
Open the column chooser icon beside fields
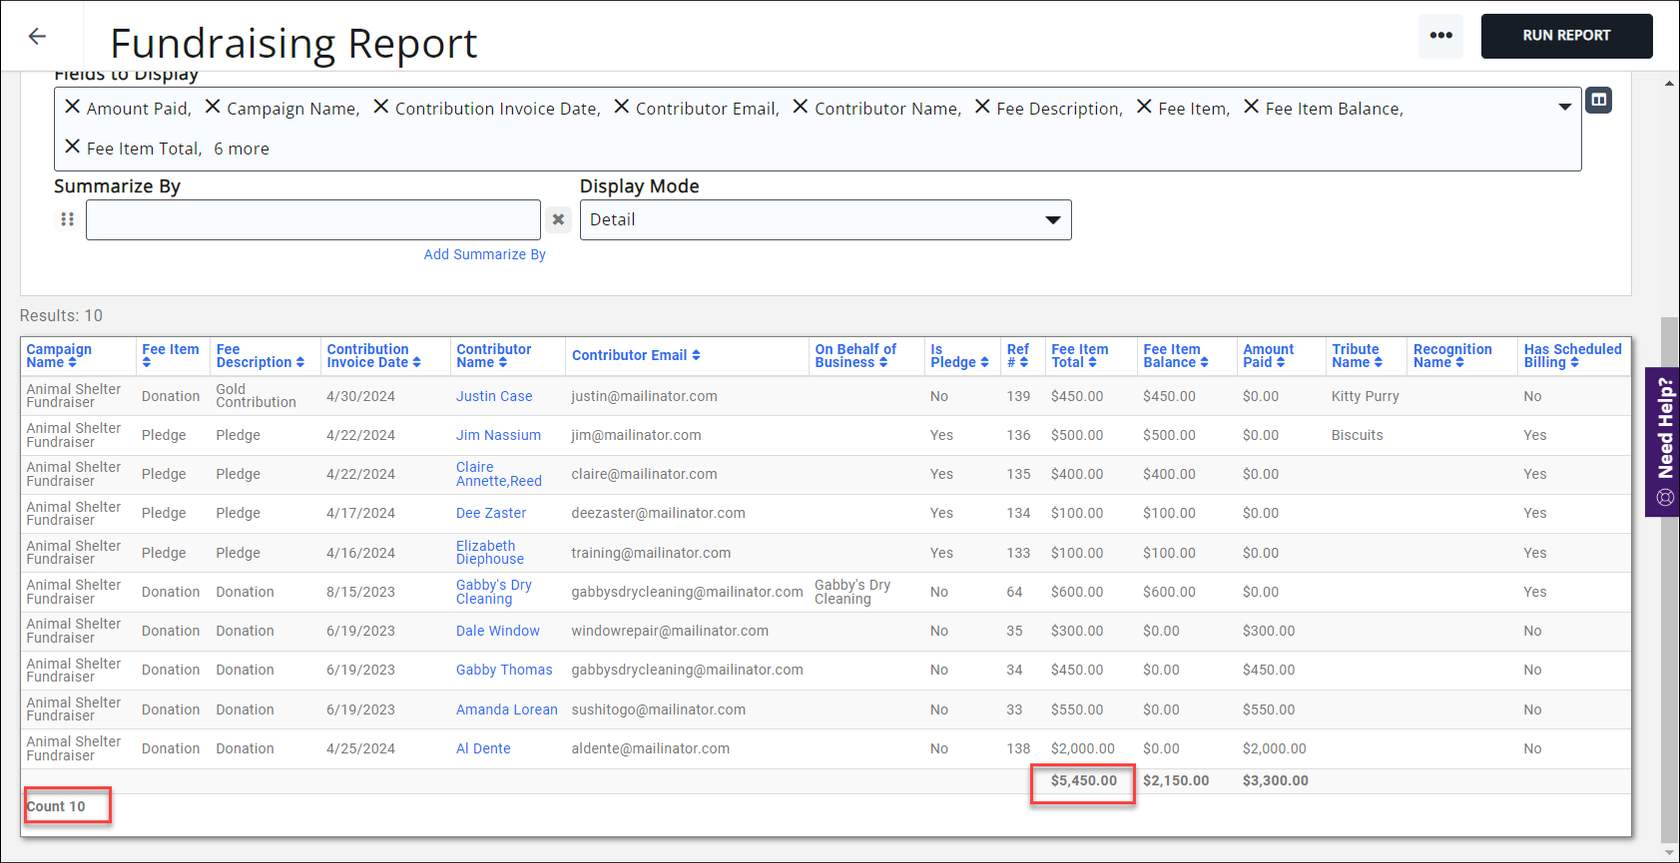1598,100
